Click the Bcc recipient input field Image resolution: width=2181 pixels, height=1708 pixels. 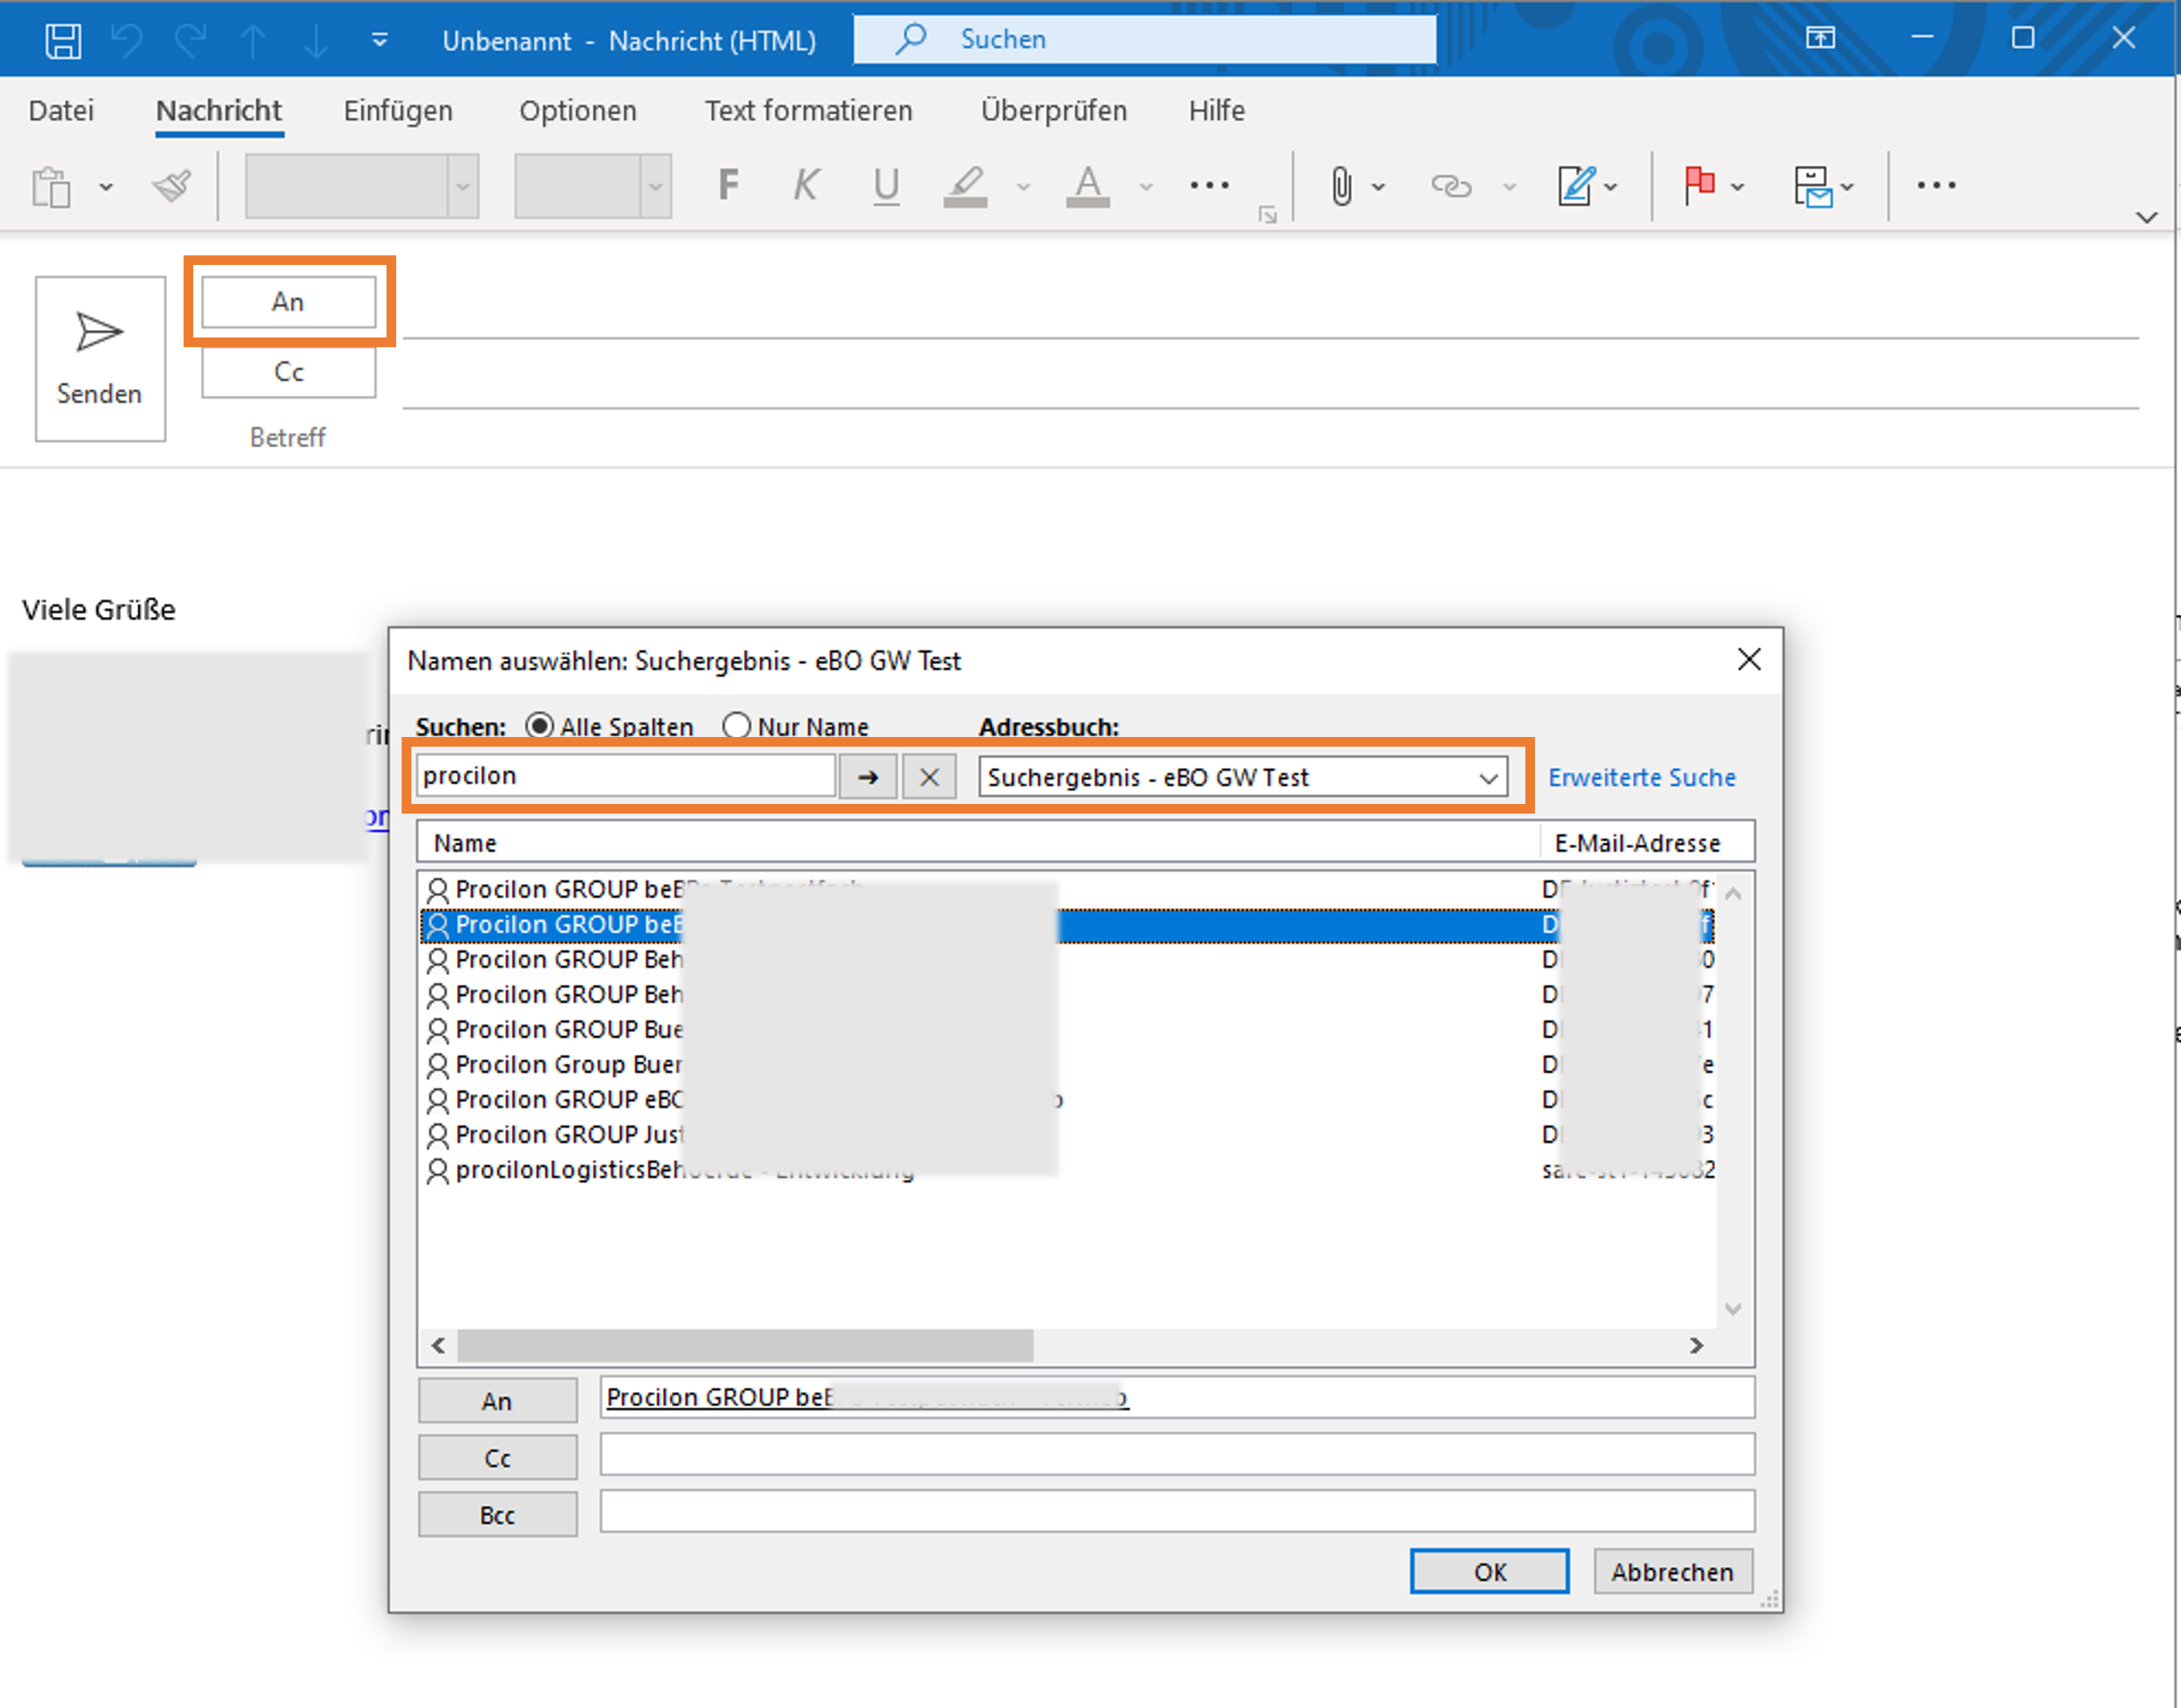coord(1176,1512)
